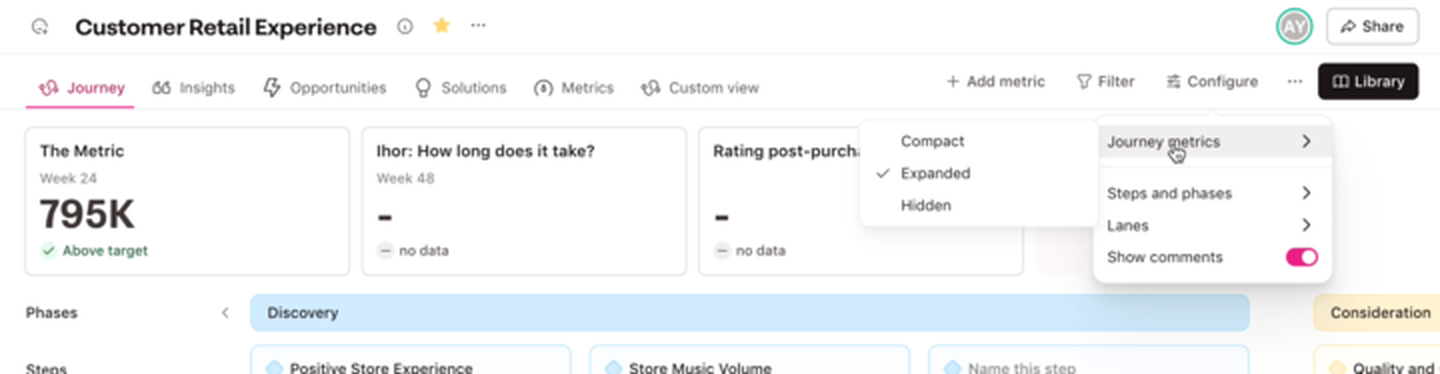The height and width of the screenshot is (374, 1440).
Task: Click the Filter funnel button
Action: coord(1105,82)
